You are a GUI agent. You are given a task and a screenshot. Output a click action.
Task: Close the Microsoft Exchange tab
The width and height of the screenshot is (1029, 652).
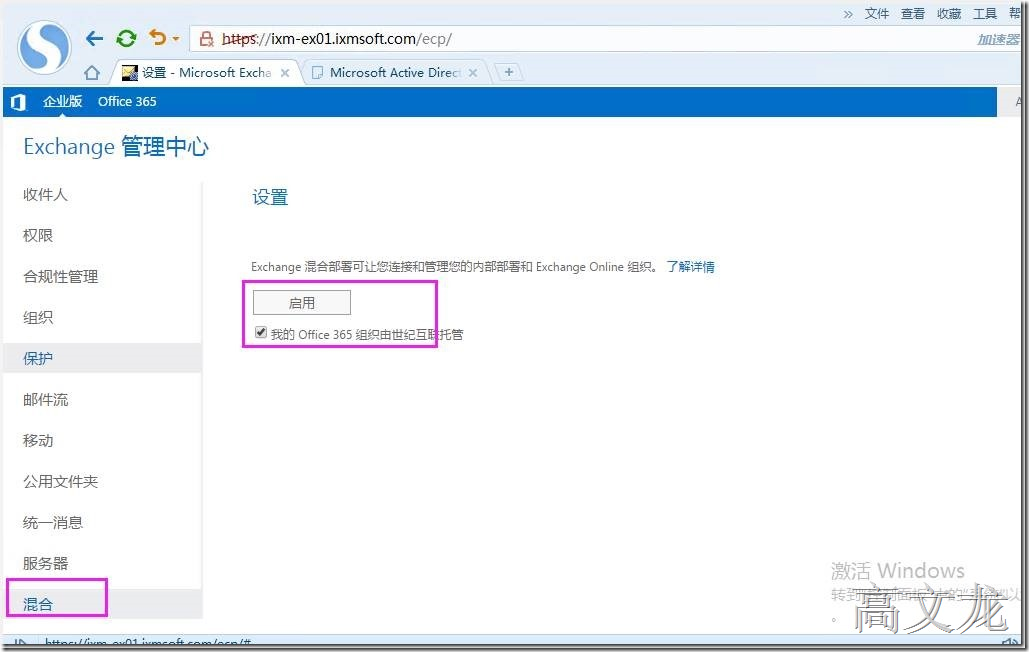click(x=285, y=73)
